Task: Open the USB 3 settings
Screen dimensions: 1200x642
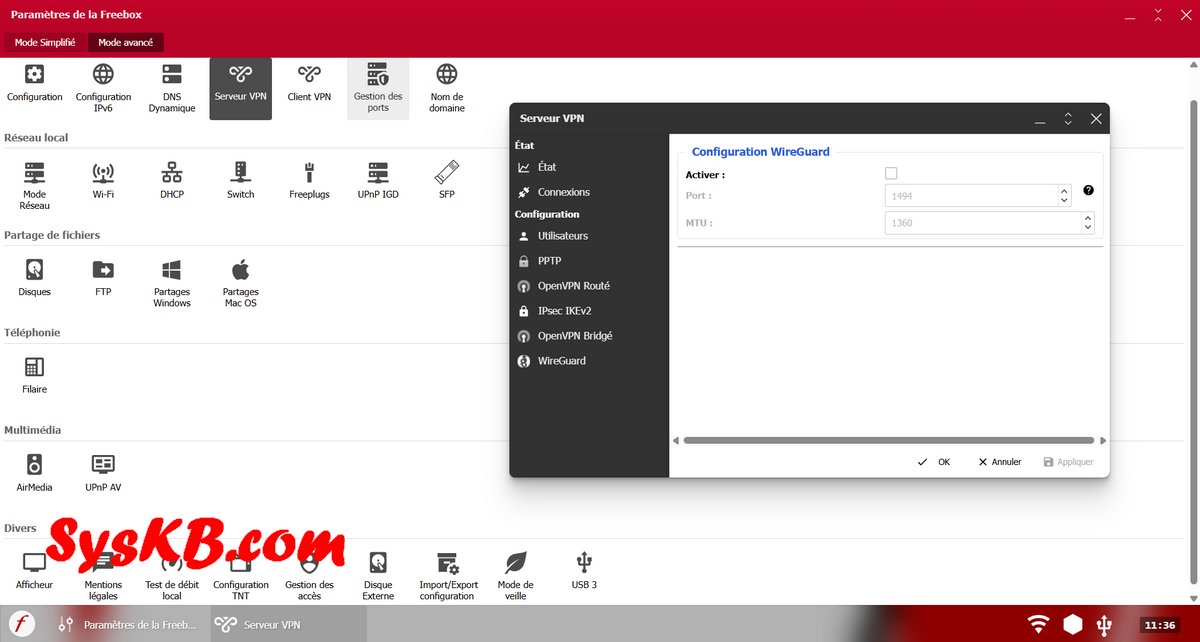Action: pos(585,571)
